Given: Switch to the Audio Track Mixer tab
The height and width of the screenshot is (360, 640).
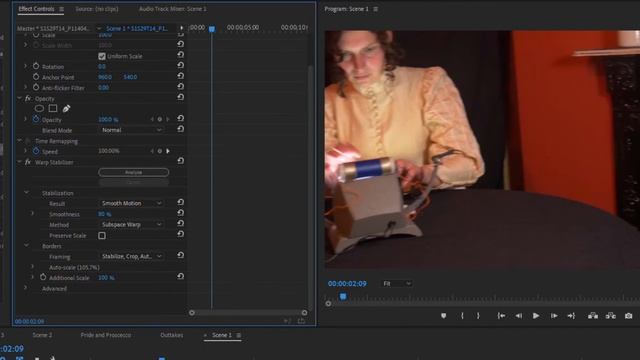Looking at the screenshot, I should (x=173, y=9).
